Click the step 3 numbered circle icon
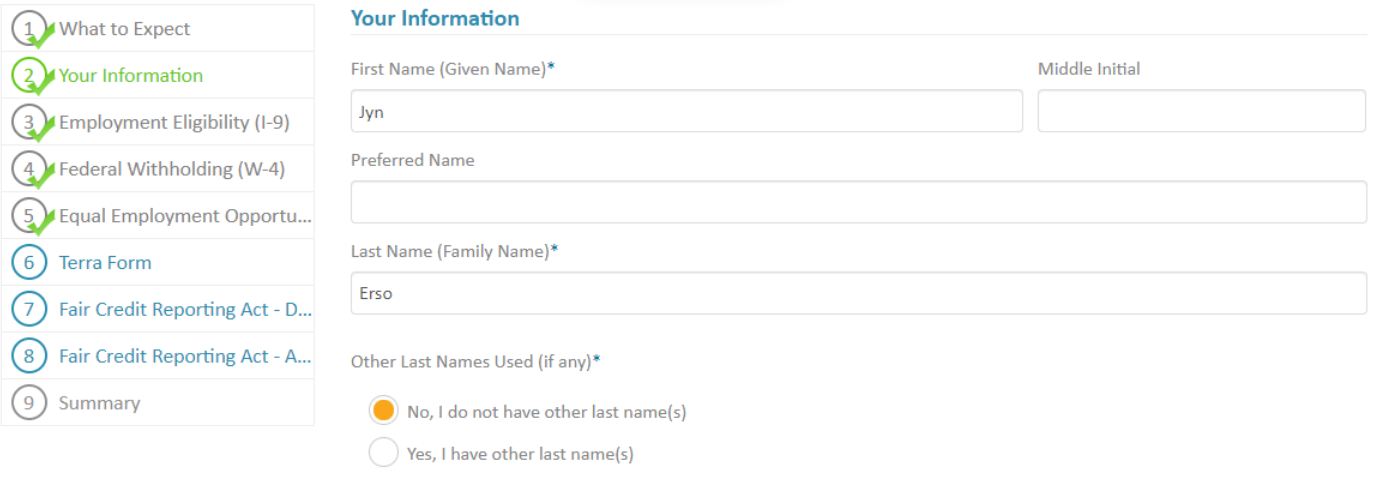1392x496 pixels. (29, 122)
